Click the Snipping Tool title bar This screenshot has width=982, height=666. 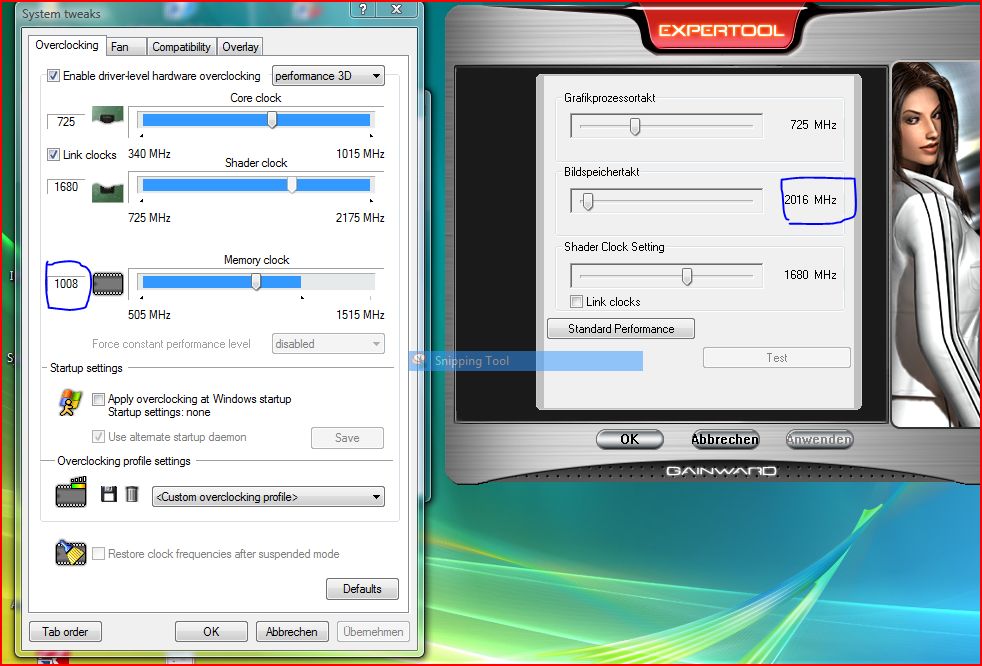(x=526, y=360)
